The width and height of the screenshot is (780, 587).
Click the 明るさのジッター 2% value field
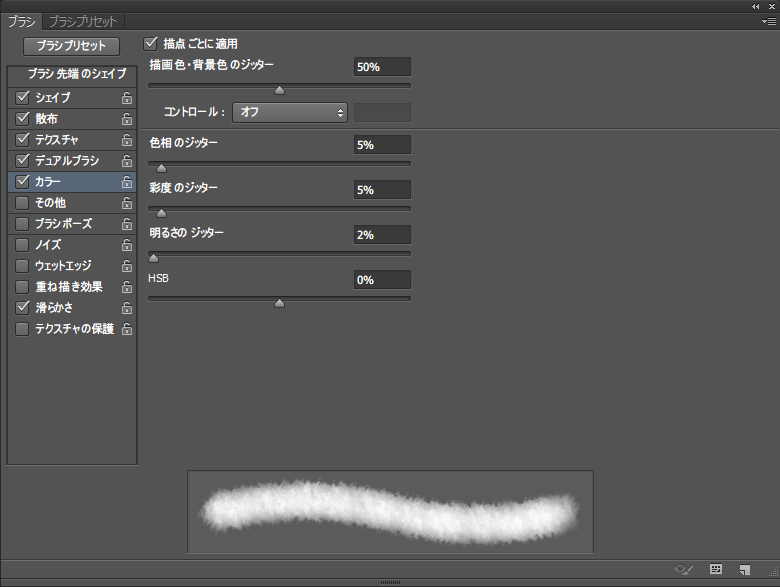pos(382,235)
